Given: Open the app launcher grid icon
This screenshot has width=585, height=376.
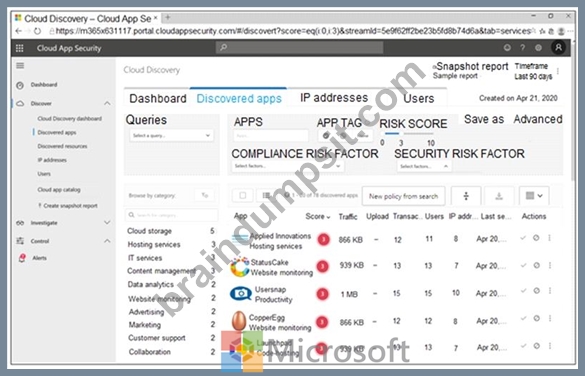Looking at the screenshot, I should pos(19,48).
